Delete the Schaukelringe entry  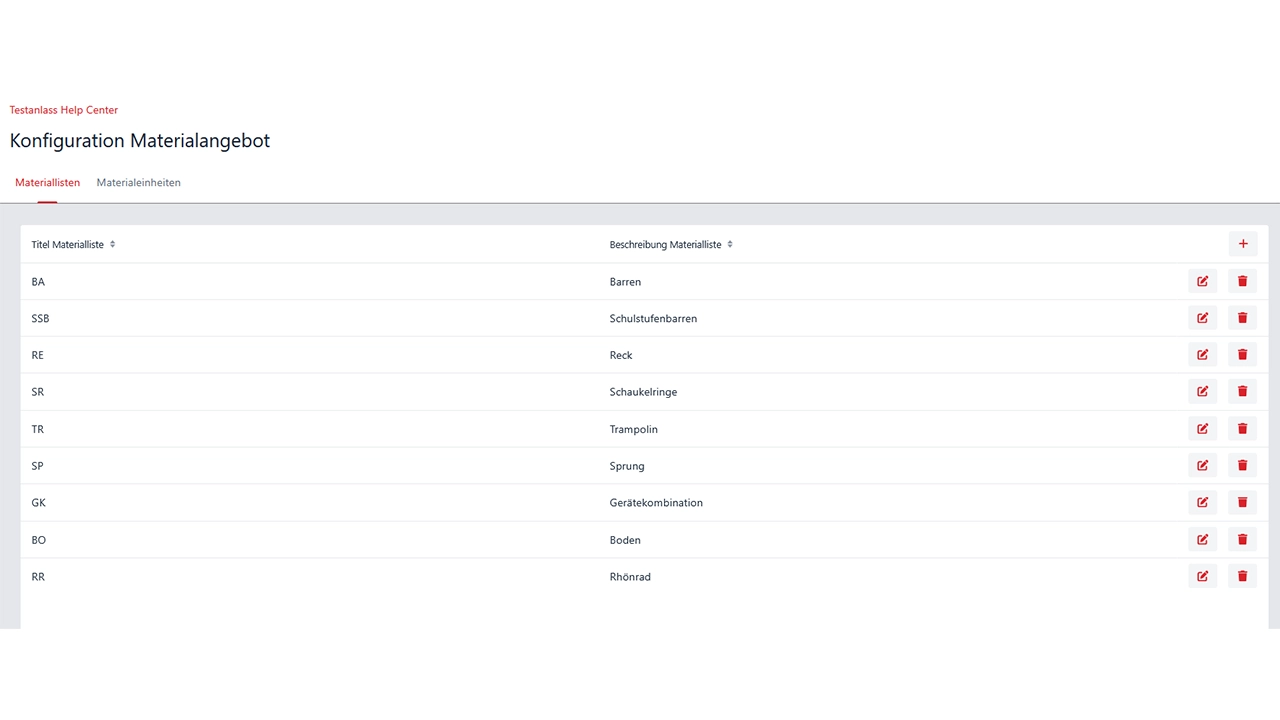(1242, 392)
